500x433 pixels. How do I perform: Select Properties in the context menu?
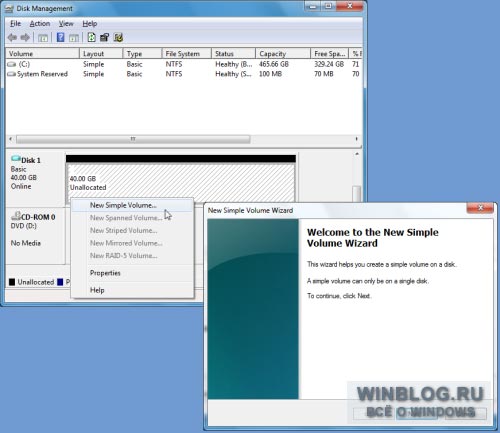(x=132, y=273)
